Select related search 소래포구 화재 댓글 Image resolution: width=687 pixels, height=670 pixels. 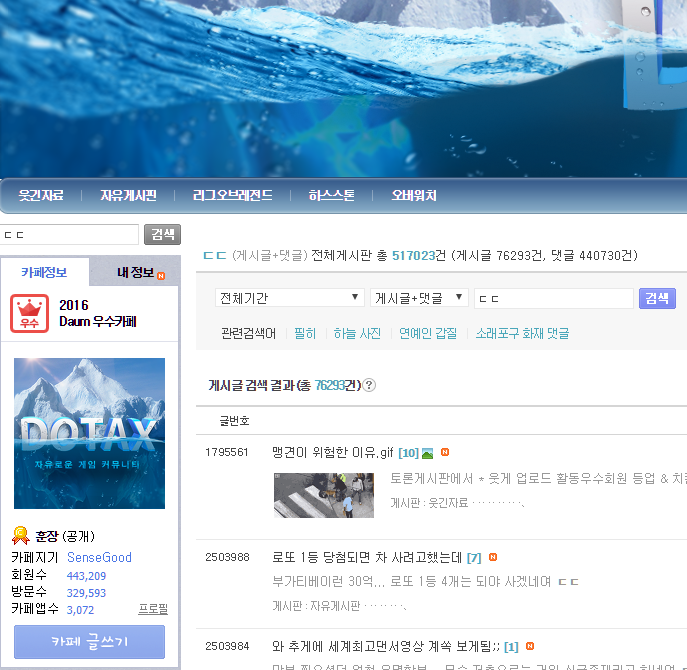[522, 333]
